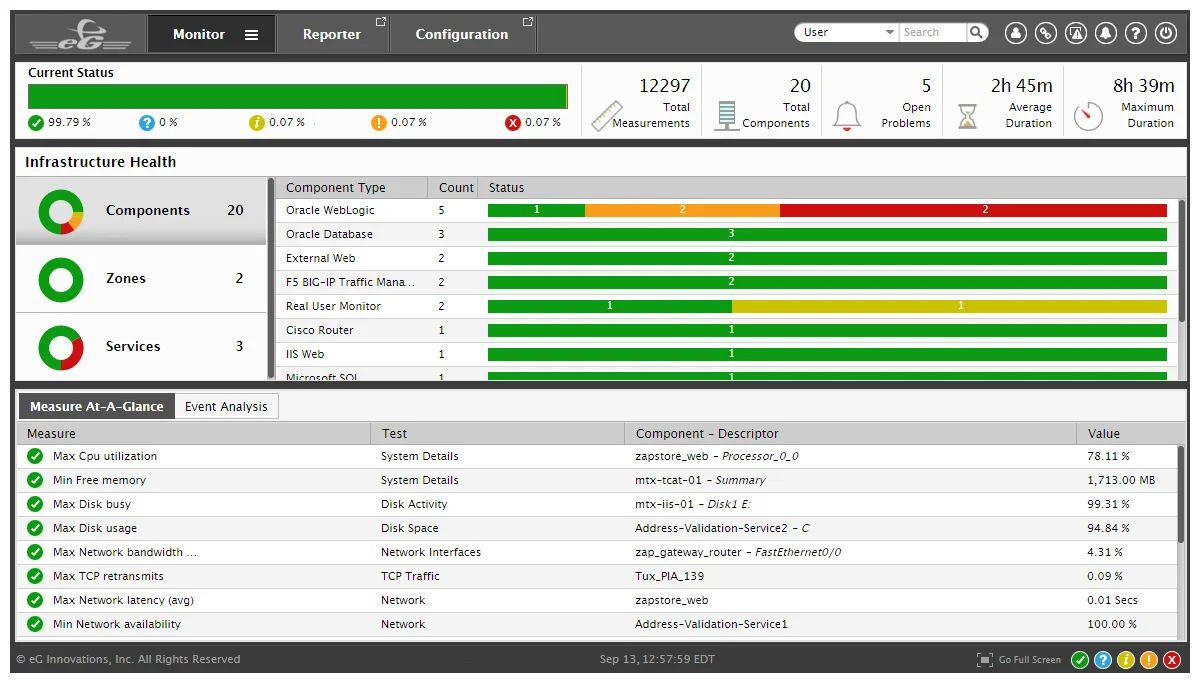Open the User dropdown in the search bar
The width and height of the screenshot is (1200, 683).
tap(846, 33)
